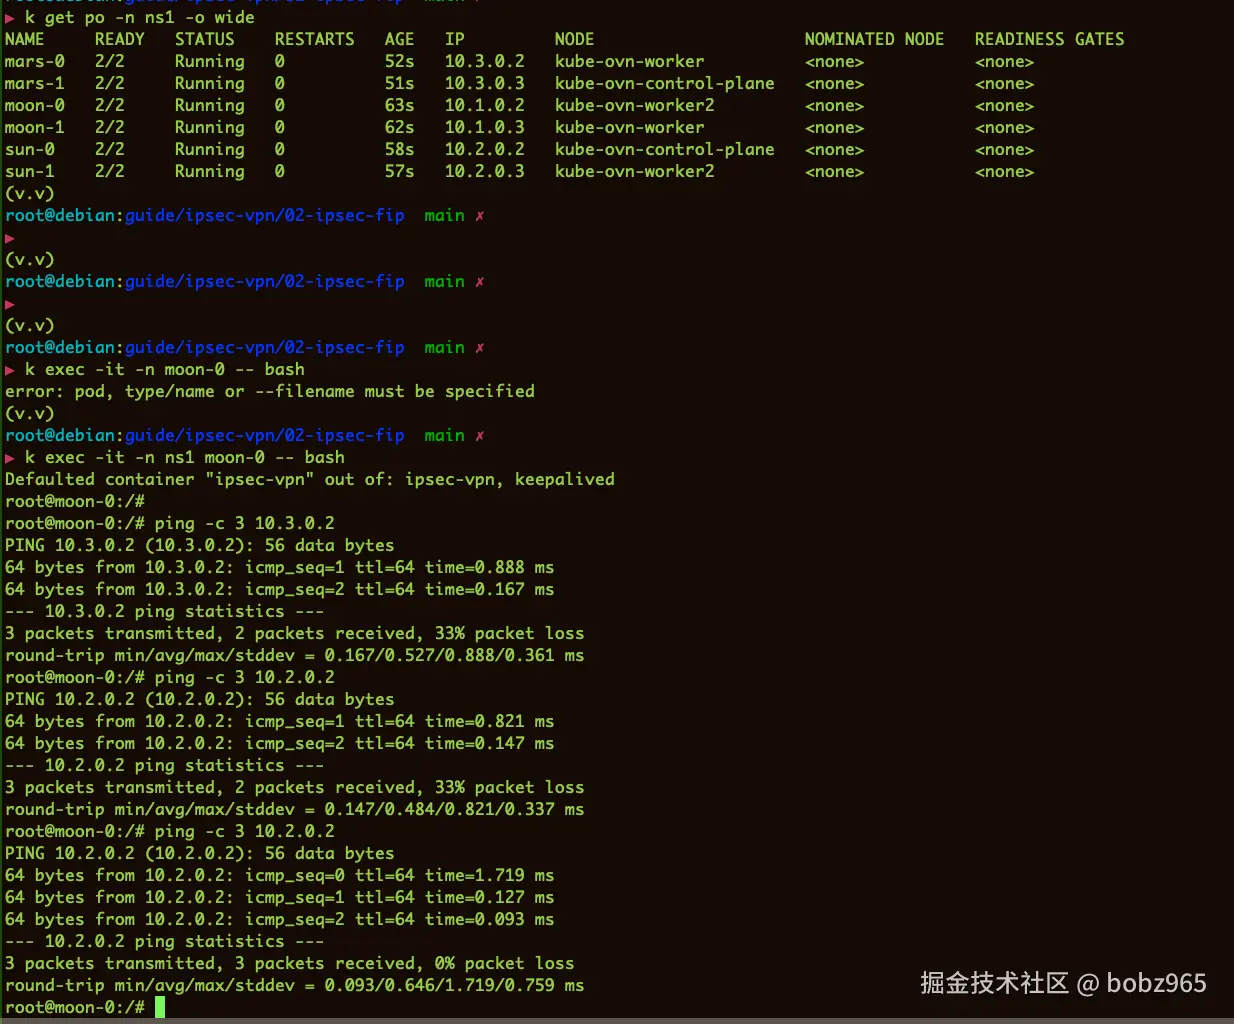Screen dimensions: 1234x1024
Task: Click kube-ovn-control-plane in the sun-0 row
Action: point(665,149)
